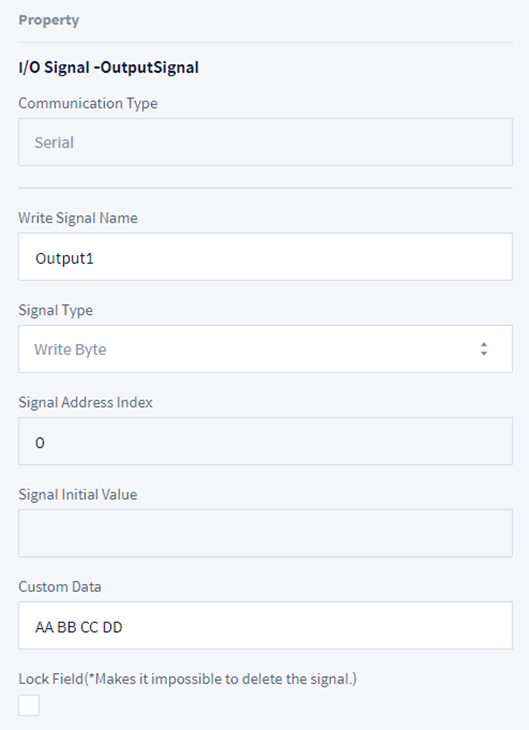This screenshot has height=730, width=529.
Task: Click the empty Signal Initial Value field
Action: coord(265,534)
